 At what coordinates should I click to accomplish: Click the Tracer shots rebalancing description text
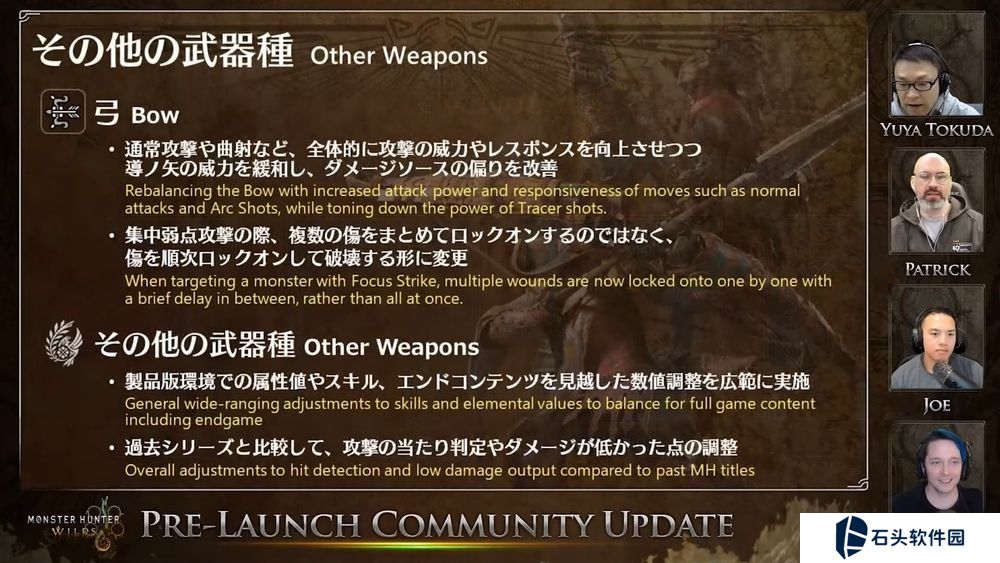point(462,200)
